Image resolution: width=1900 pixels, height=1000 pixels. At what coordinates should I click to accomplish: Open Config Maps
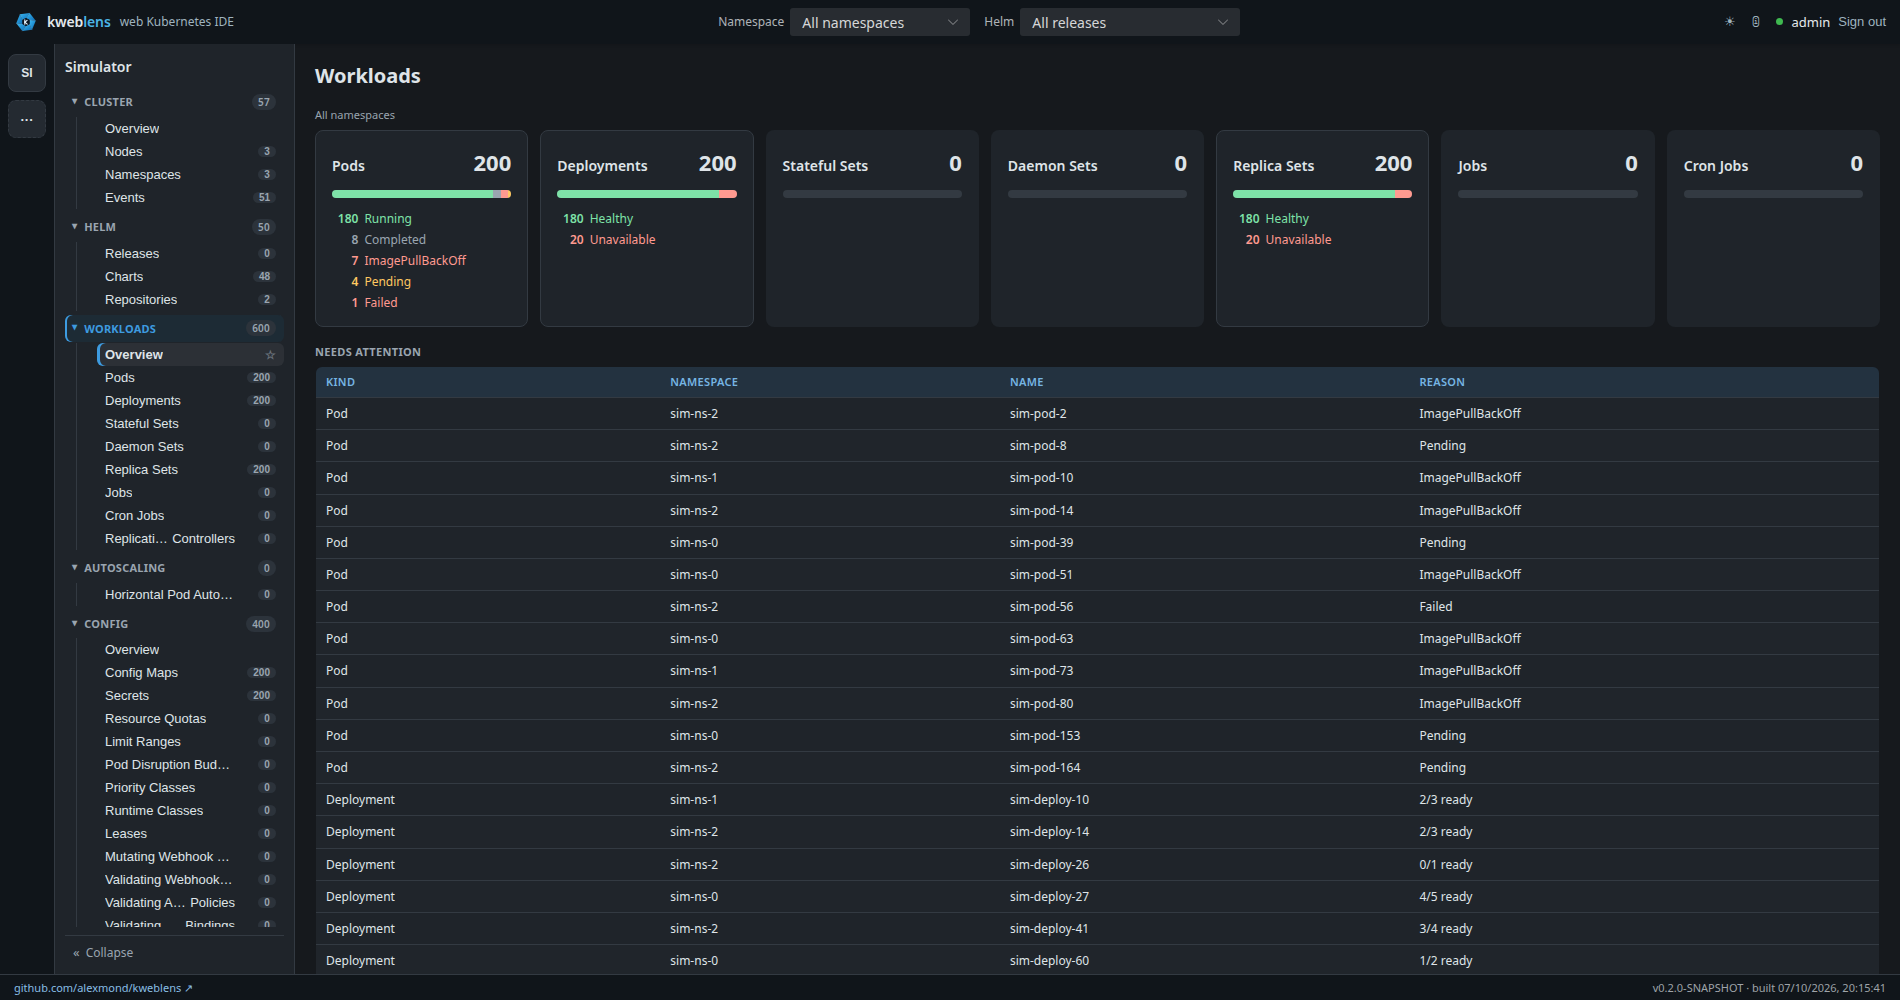pos(189,673)
